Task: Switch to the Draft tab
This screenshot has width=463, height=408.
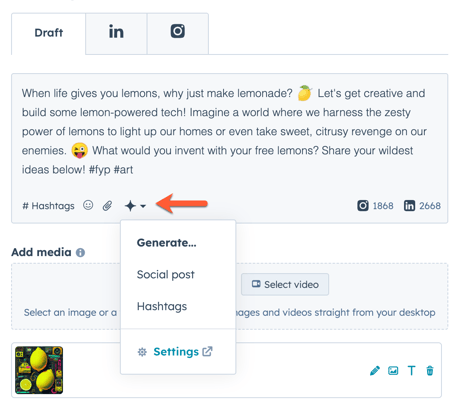Action: (49, 33)
